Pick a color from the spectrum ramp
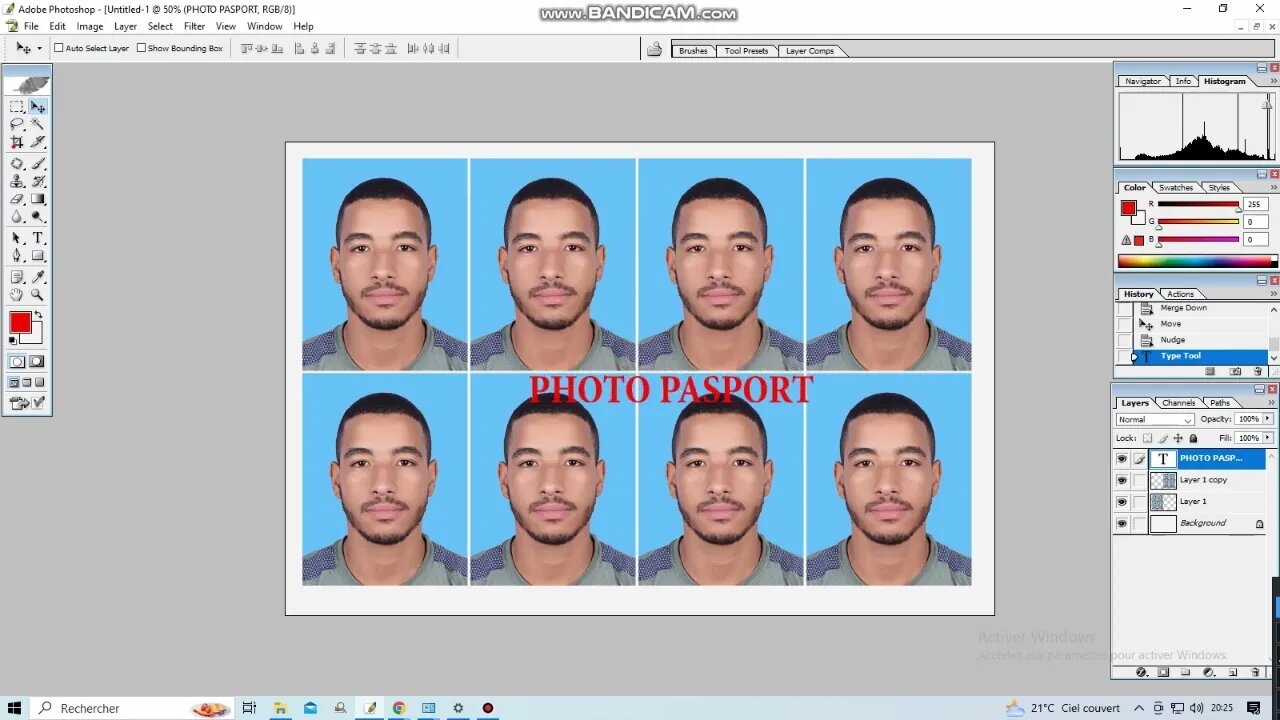This screenshot has width=1280, height=720. pos(1197,262)
